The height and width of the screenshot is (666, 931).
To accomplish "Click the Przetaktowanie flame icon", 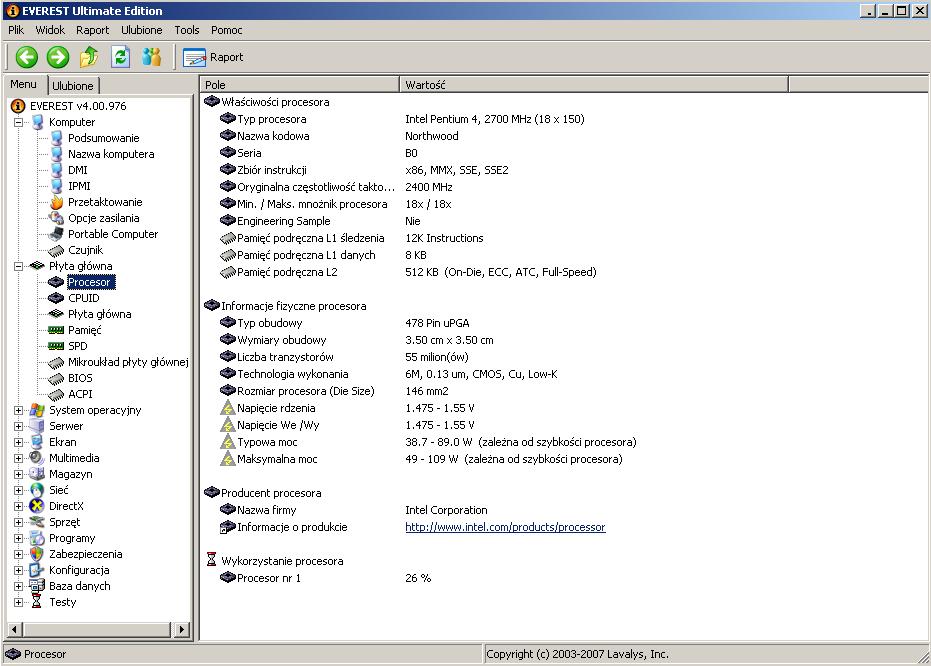I will click(x=56, y=202).
